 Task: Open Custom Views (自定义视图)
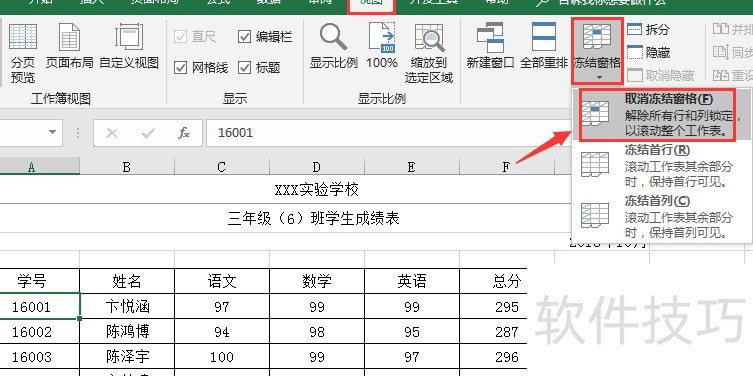[x=129, y=47]
